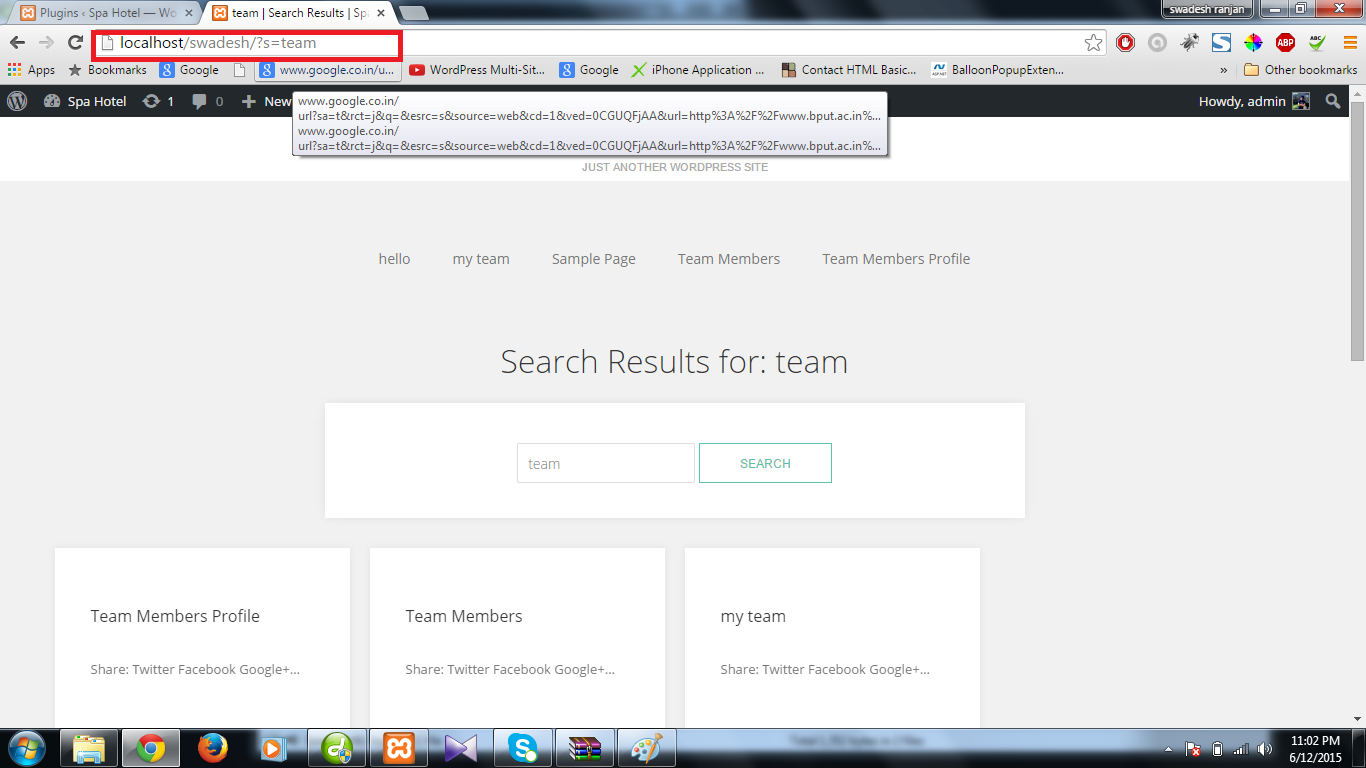Open the volume control in system tray
The image size is (1366, 768).
point(1265,749)
